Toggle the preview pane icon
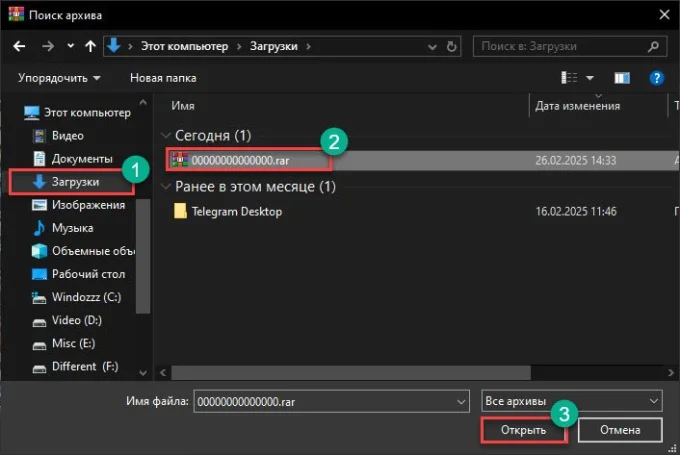Image resolution: width=680 pixels, height=455 pixels. (622, 78)
